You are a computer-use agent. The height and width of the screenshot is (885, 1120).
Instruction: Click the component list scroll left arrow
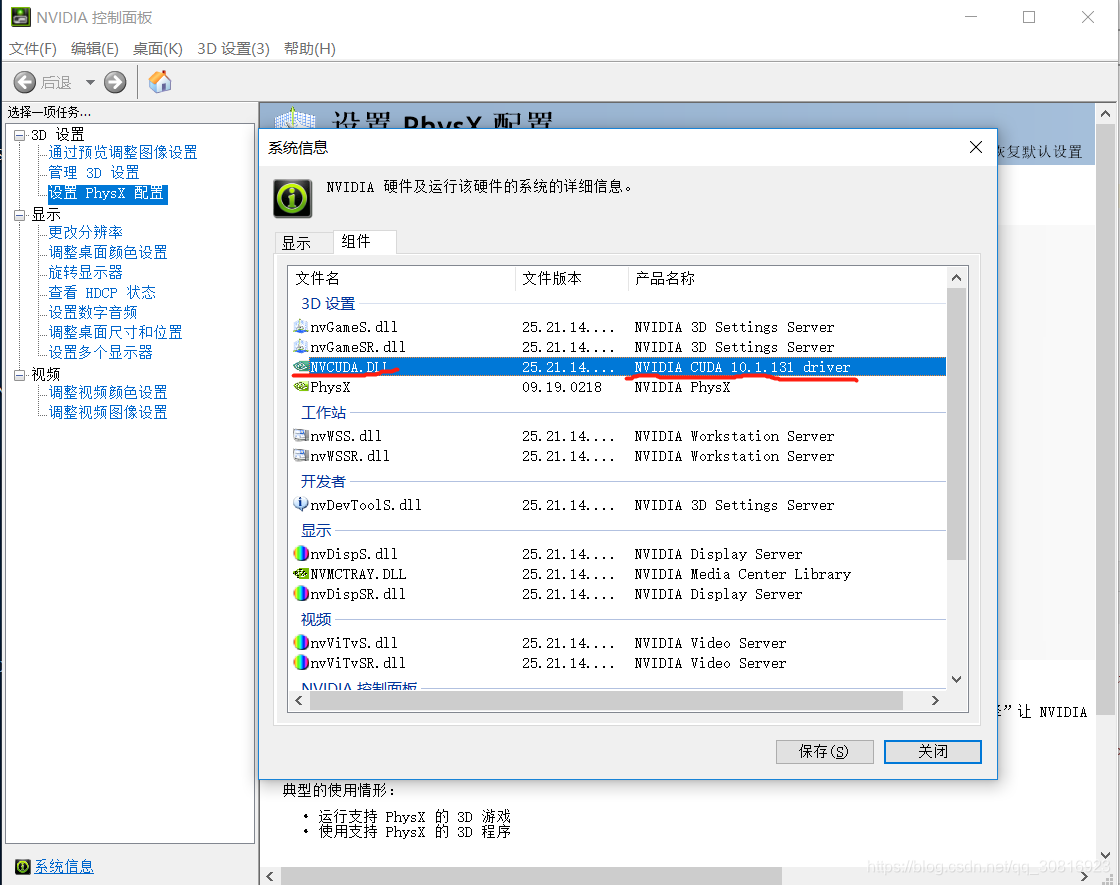coord(299,701)
